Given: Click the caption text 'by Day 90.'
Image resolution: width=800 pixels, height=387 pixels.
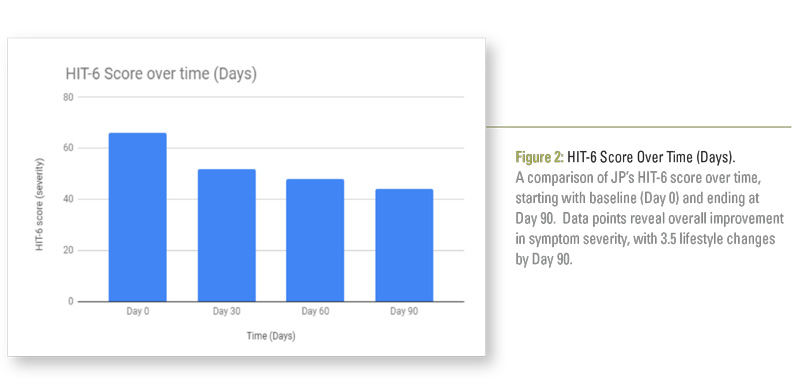Looking at the screenshot, I should (x=544, y=259).
